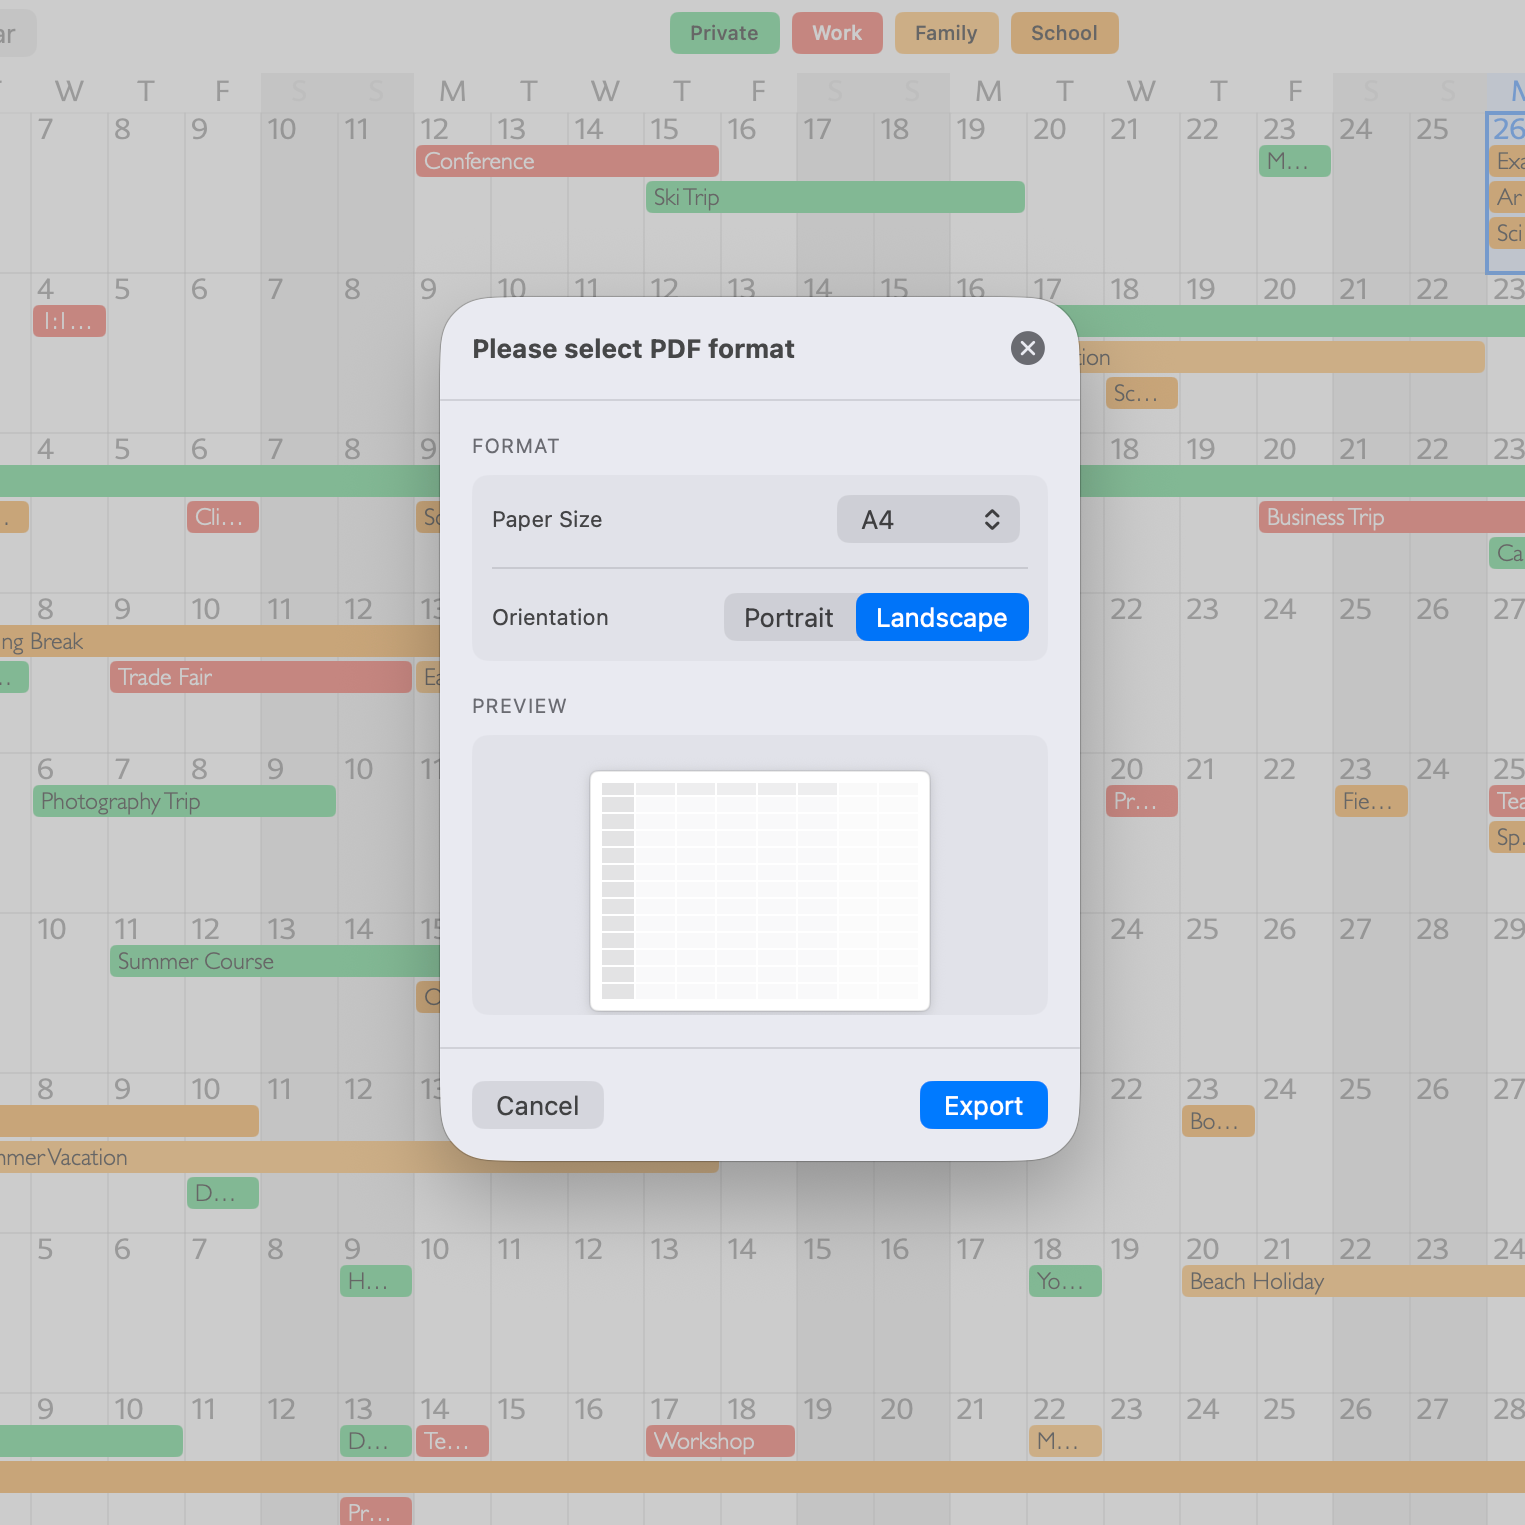
Task: Toggle the Private calendar filter
Action: tap(724, 33)
